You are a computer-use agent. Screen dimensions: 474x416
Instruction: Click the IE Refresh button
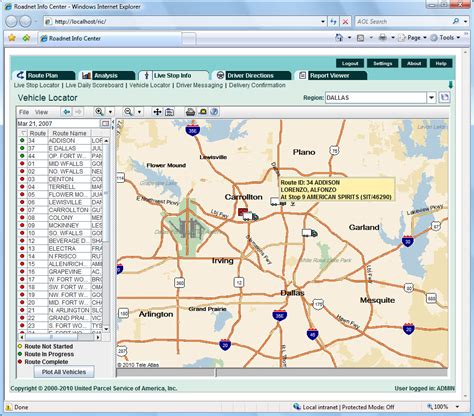coord(333,22)
